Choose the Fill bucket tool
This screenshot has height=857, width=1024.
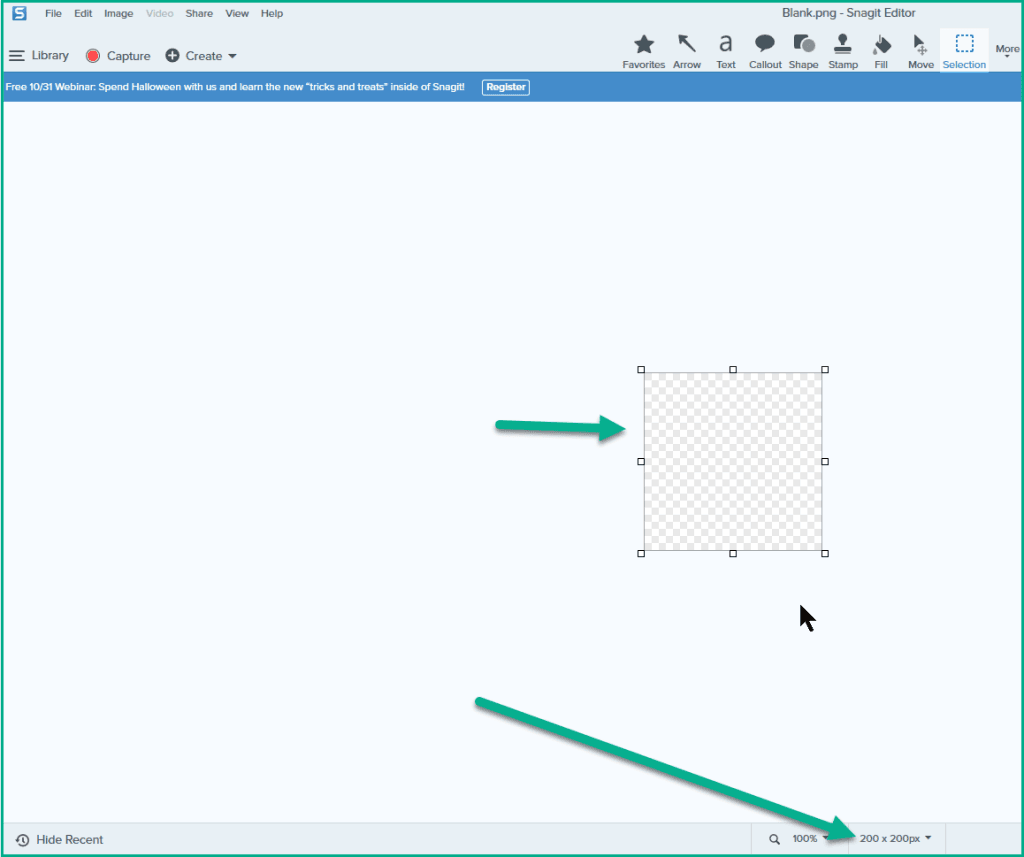pyautogui.click(x=881, y=50)
